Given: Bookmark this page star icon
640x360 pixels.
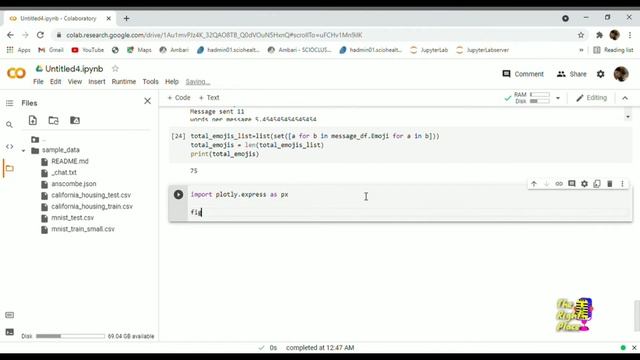Looking at the screenshot, I should click(581, 35).
